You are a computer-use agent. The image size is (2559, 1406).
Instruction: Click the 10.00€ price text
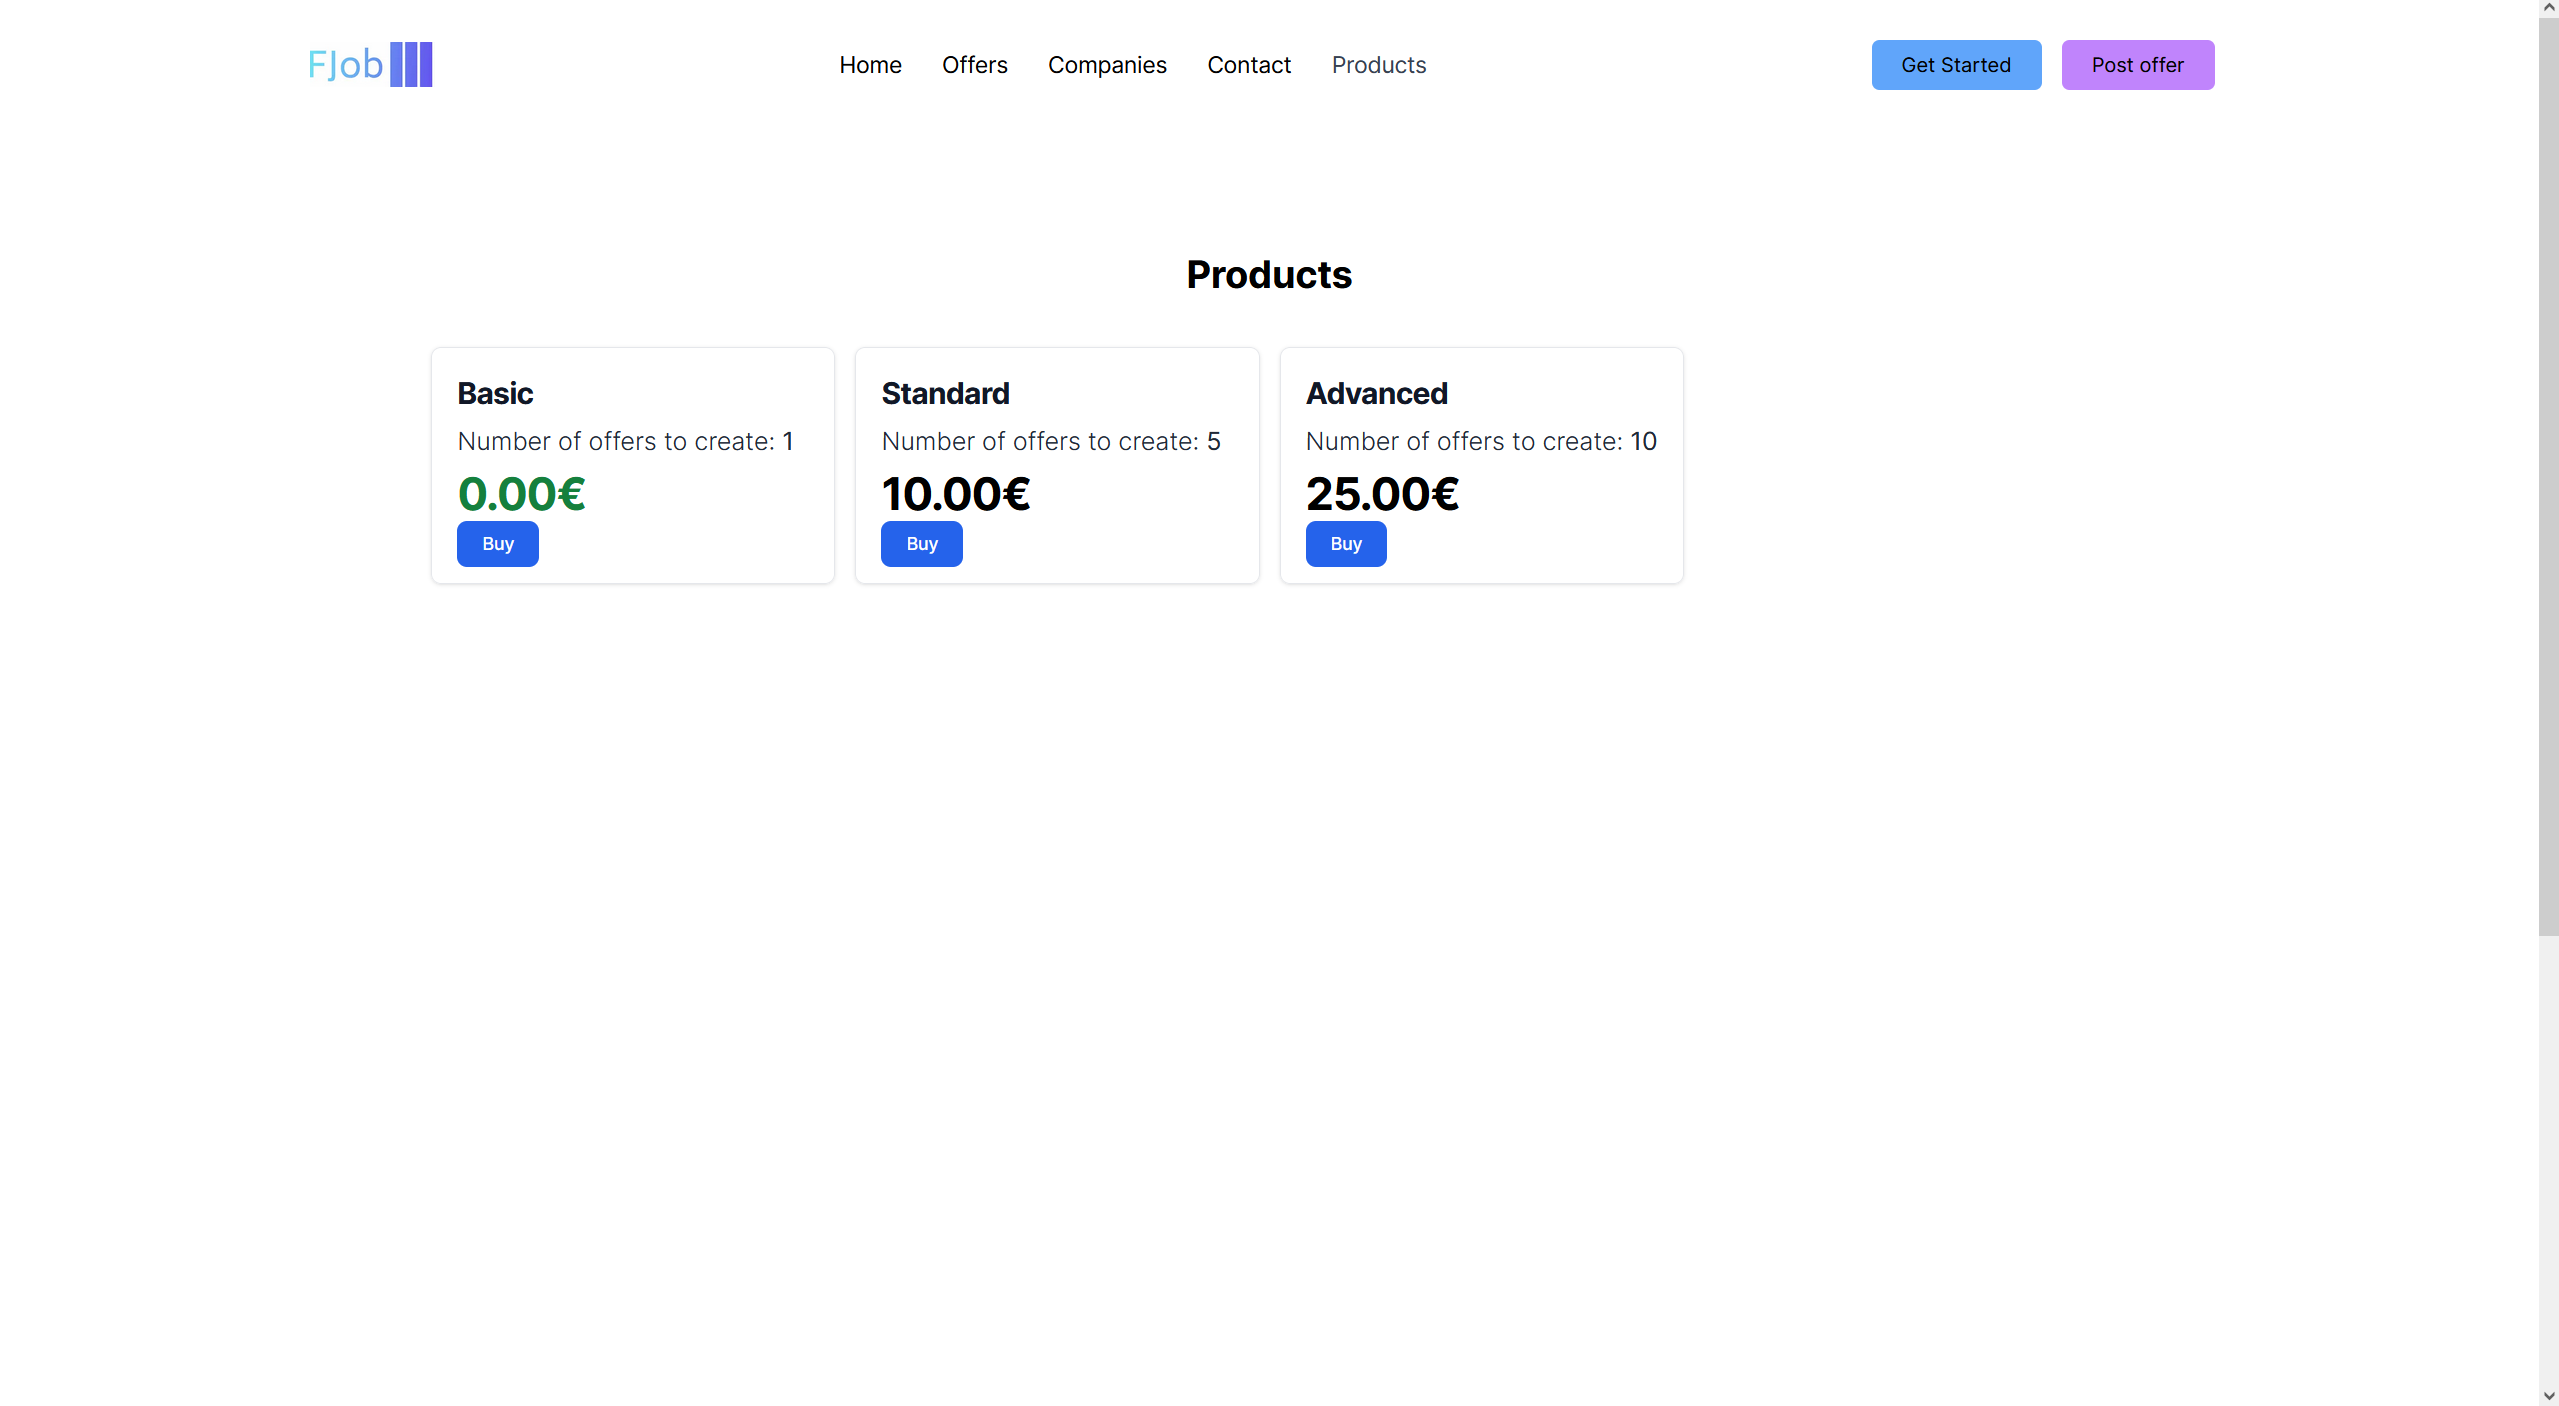[955, 494]
